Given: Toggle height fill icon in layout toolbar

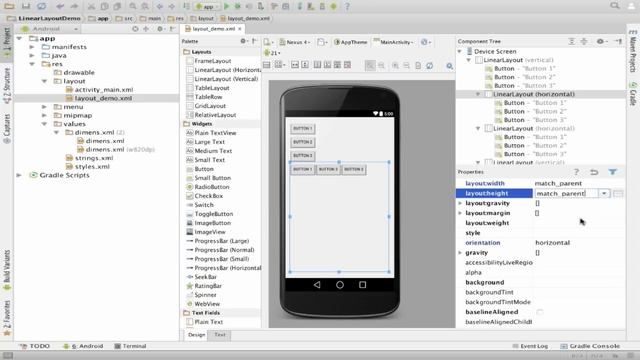Looking at the screenshot, I should pos(305,65).
